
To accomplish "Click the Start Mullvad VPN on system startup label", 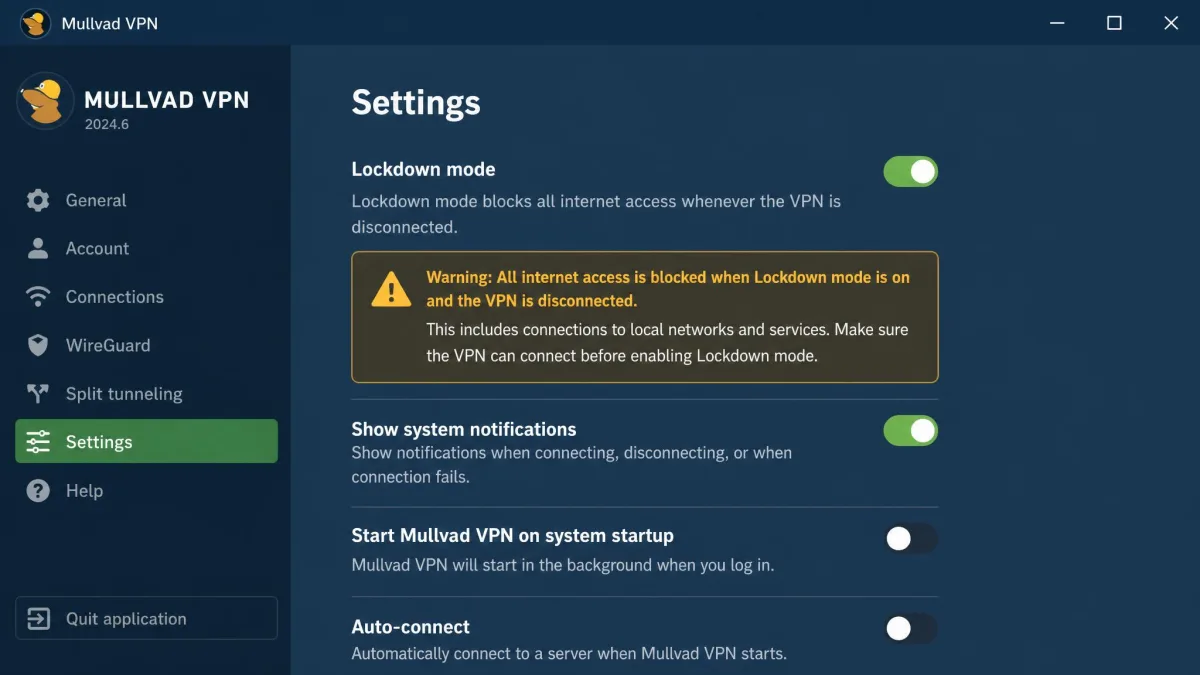I will [513, 535].
